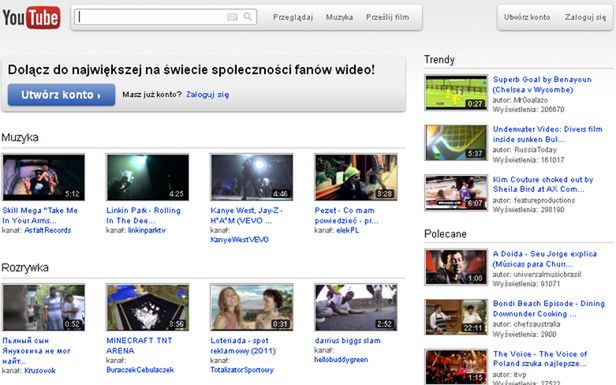Image resolution: width=616 pixels, height=385 pixels.
Task: Open the darrius biggs slam thumbnail
Action: coord(356,307)
